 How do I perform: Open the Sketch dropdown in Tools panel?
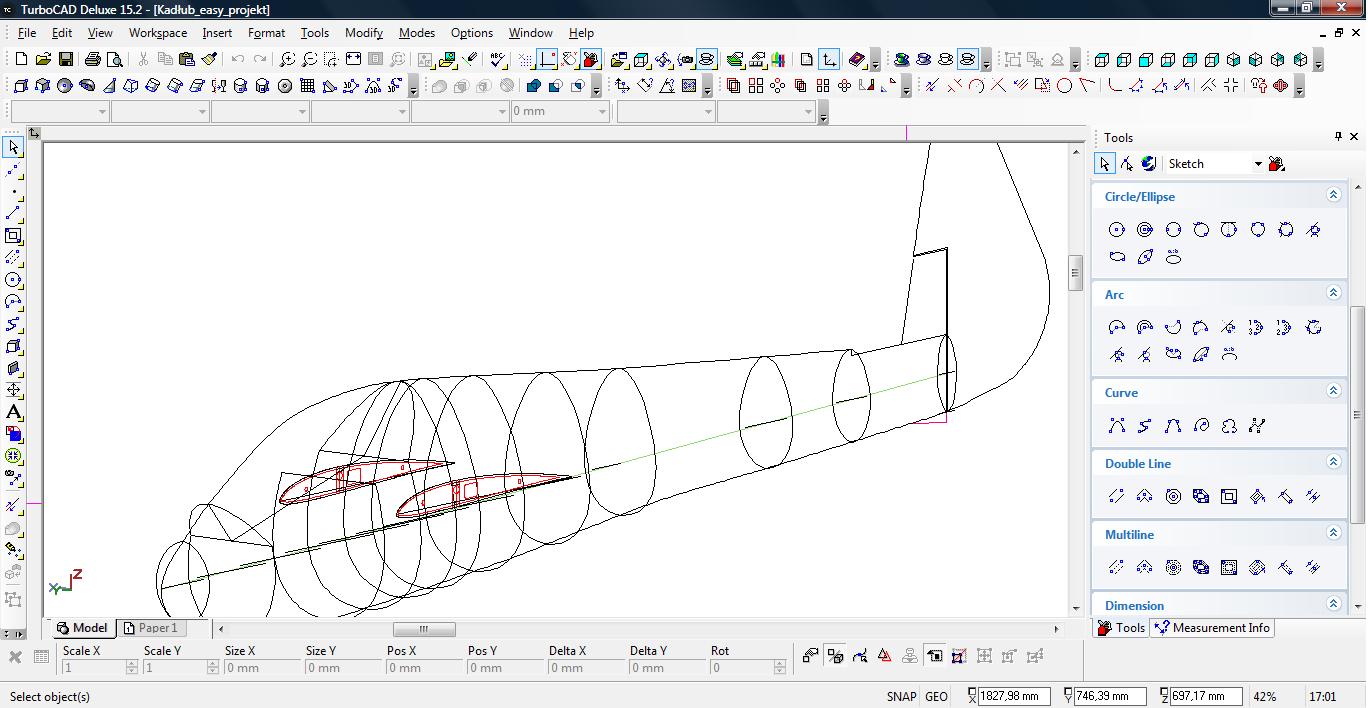(1258, 164)
